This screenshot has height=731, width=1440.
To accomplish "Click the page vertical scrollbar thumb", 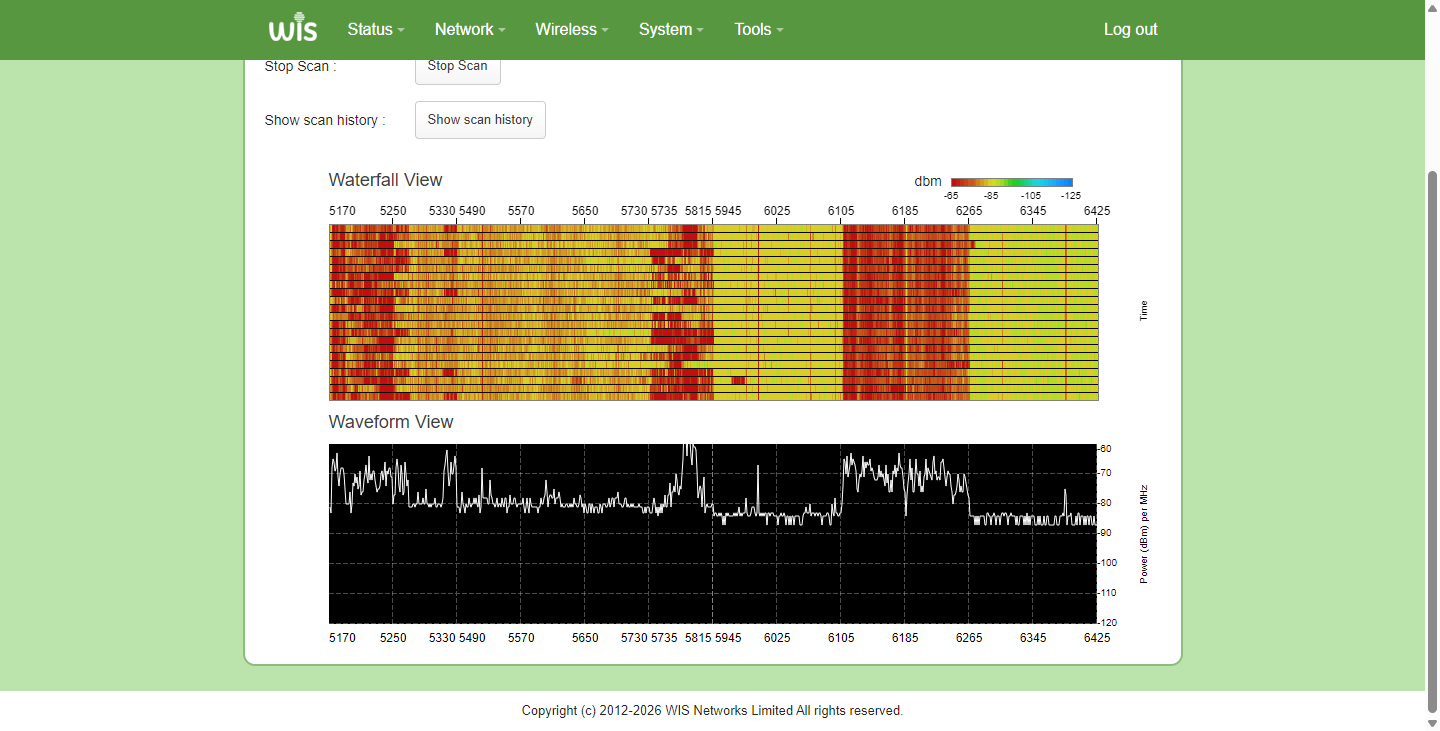I will (x=1432, y=440).
